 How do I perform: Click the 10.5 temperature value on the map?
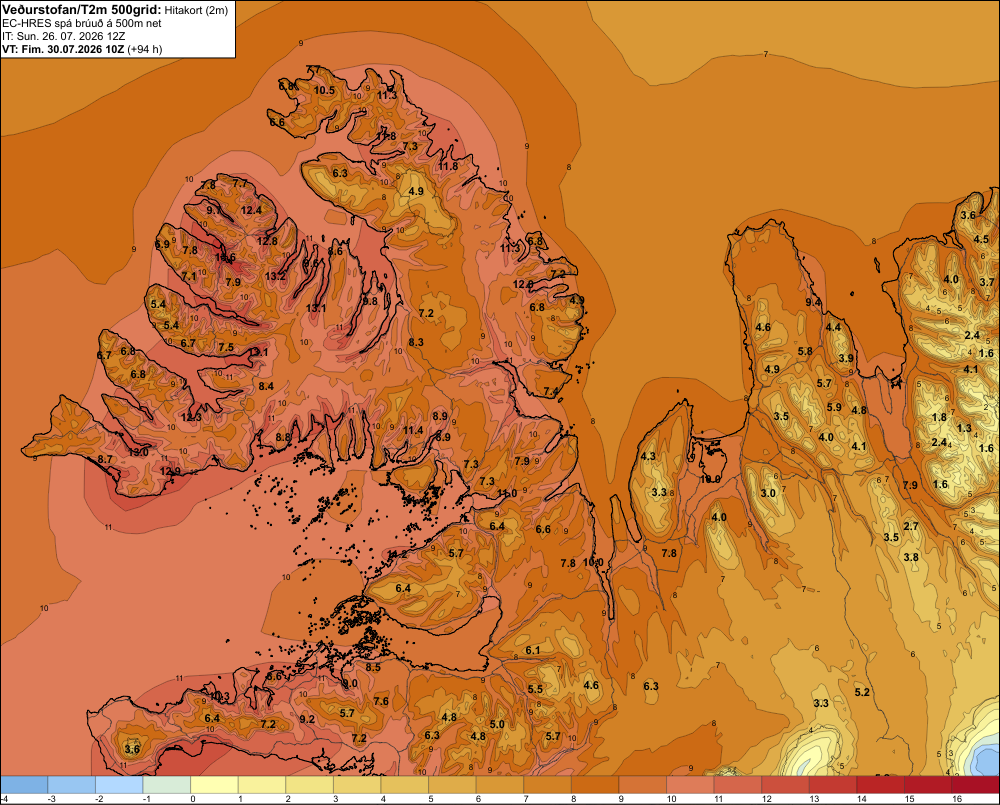point(324,90)
